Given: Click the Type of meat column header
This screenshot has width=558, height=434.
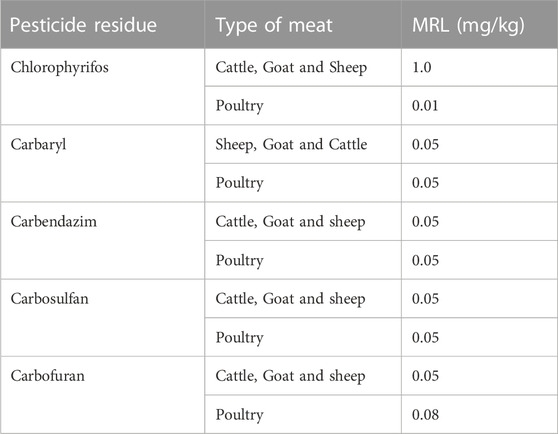Looking at the screenshot, I should 303,24.
